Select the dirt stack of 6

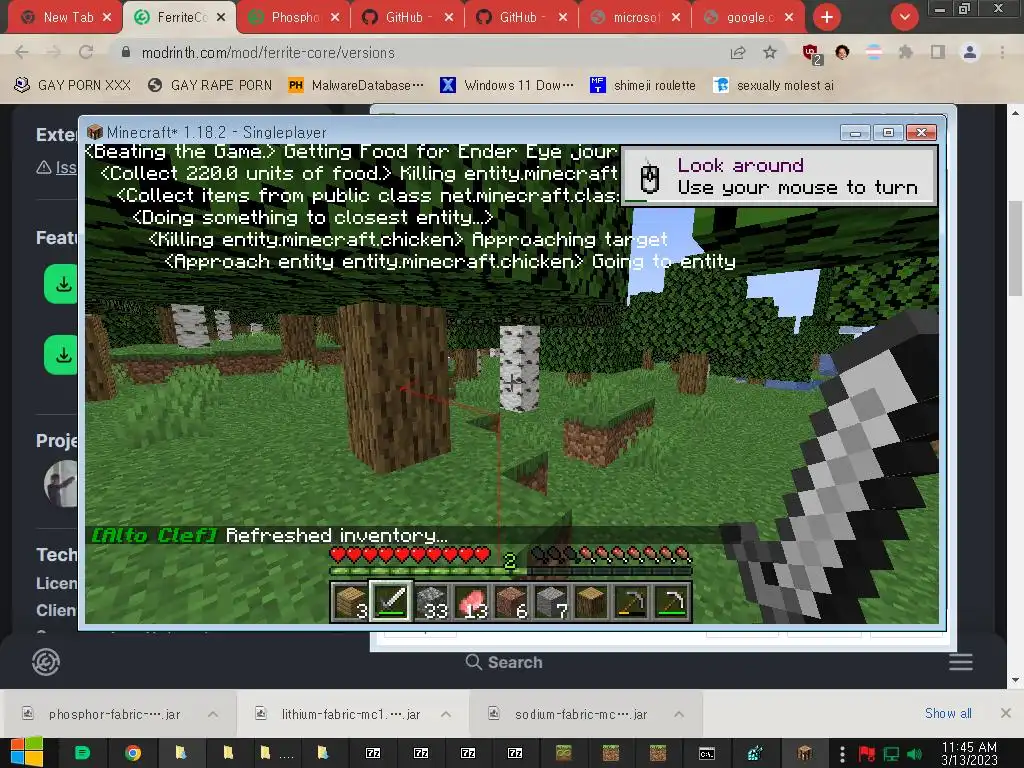[511, 601]
